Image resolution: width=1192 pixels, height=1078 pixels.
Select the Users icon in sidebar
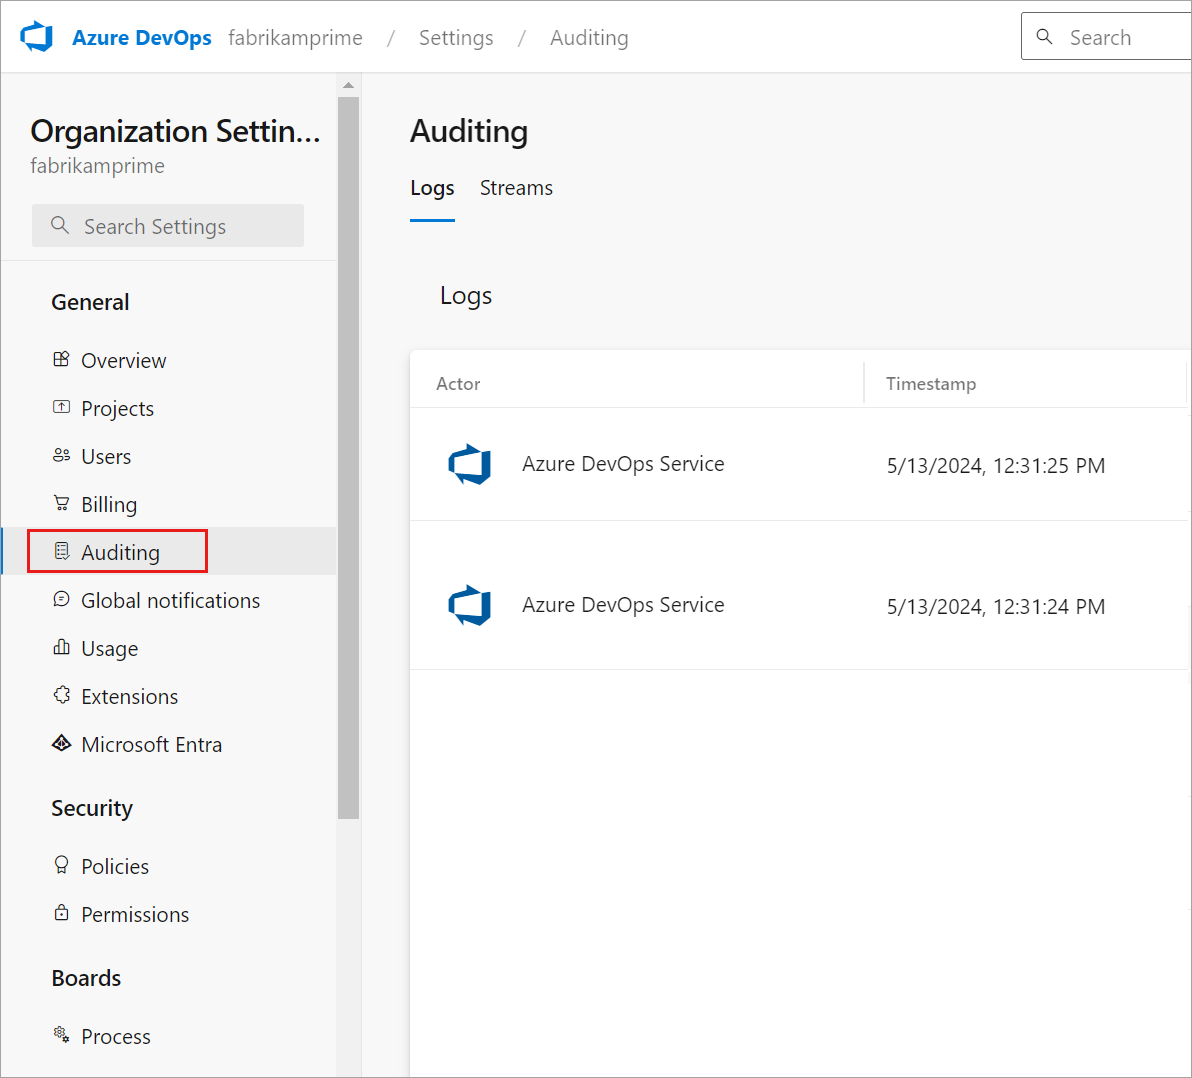coord(61,456)
